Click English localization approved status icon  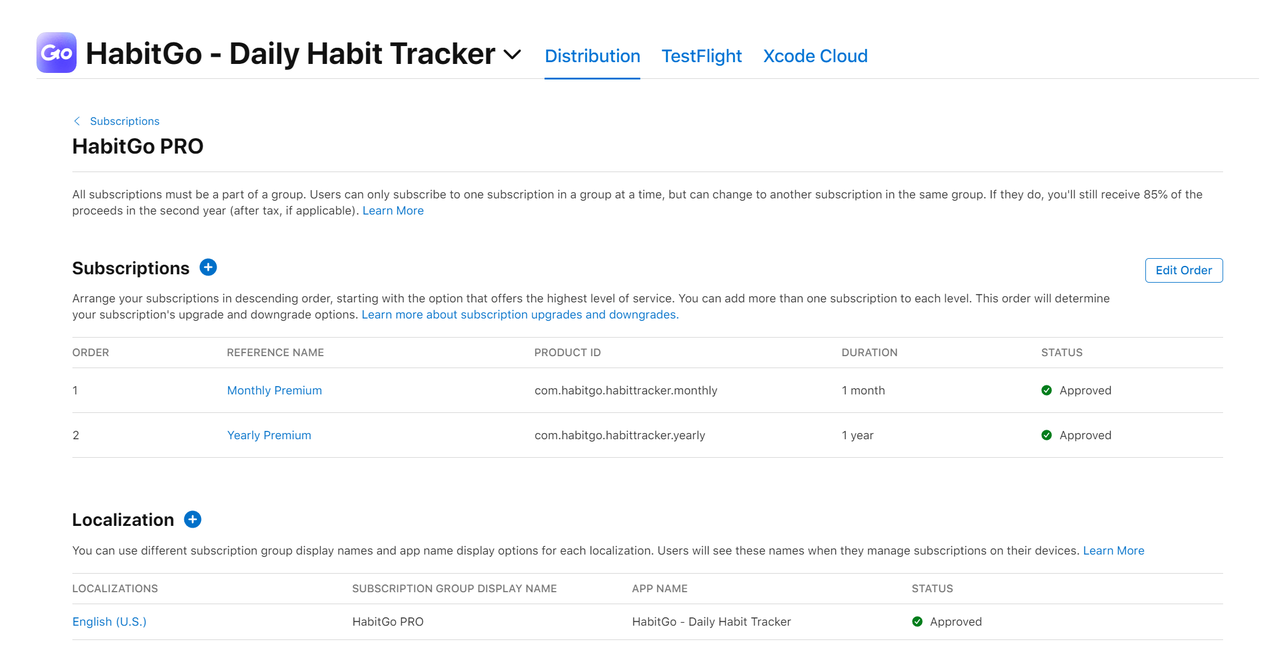(917, 621)
